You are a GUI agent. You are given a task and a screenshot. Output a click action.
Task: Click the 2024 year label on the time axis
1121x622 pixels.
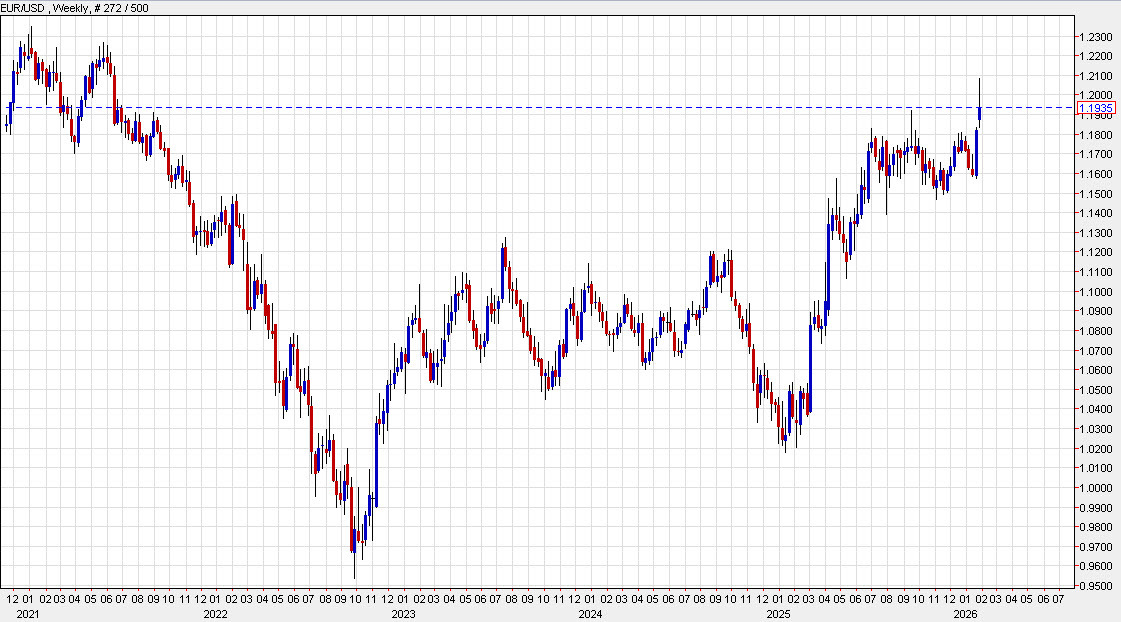click(x=590, y=613)
